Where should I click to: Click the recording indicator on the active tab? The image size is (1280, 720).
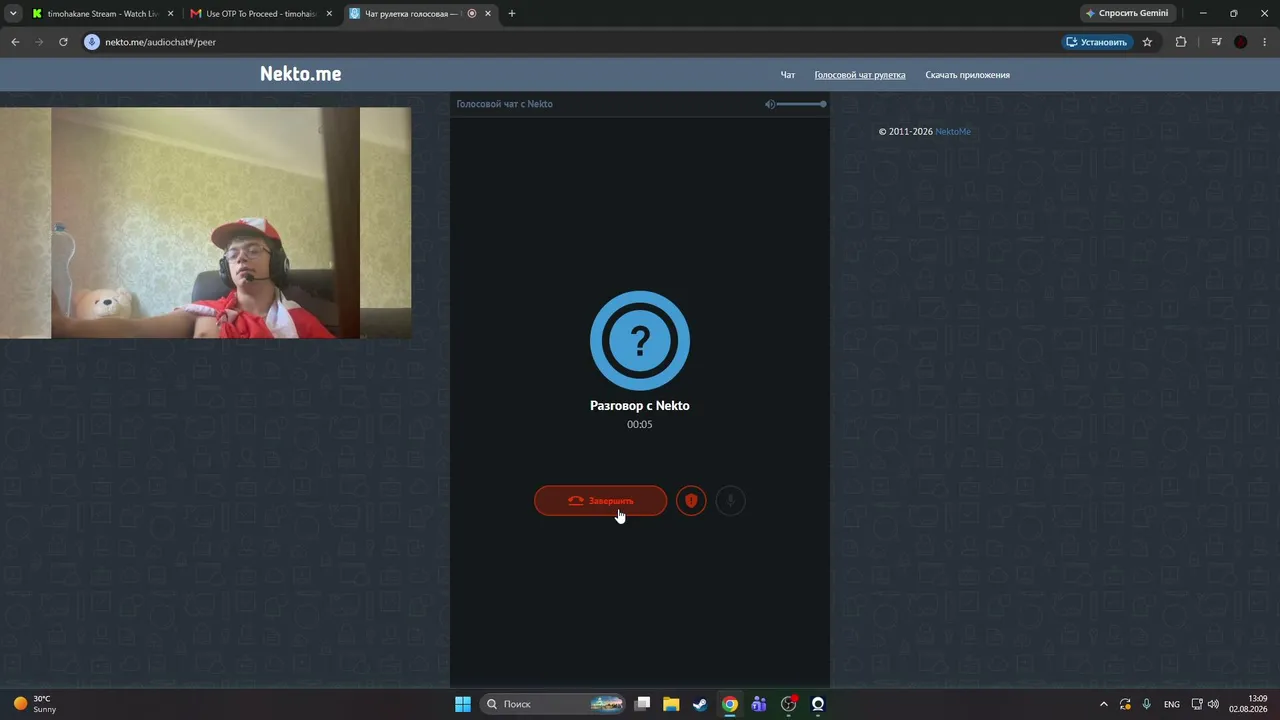click(472, 14)
